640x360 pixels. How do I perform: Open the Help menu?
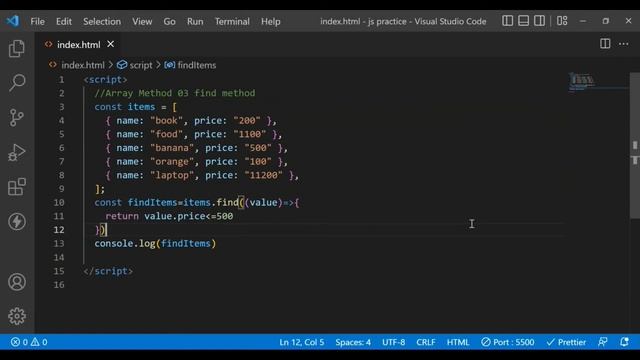pos(271,22)
